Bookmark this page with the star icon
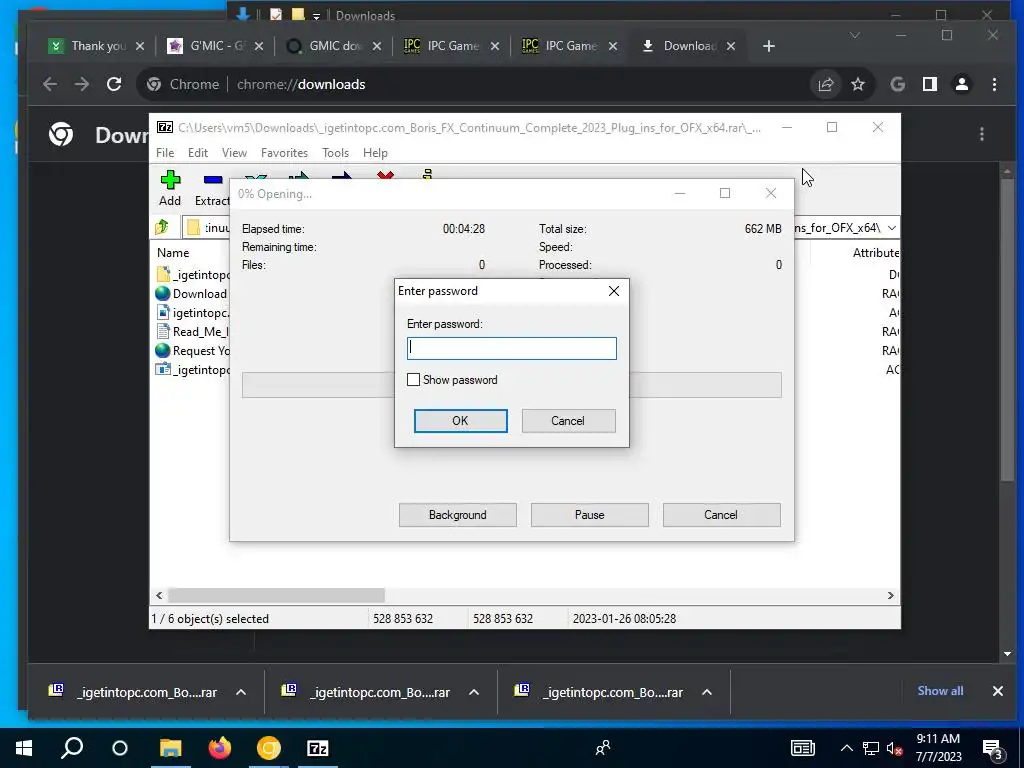 [x=857, y=84]
